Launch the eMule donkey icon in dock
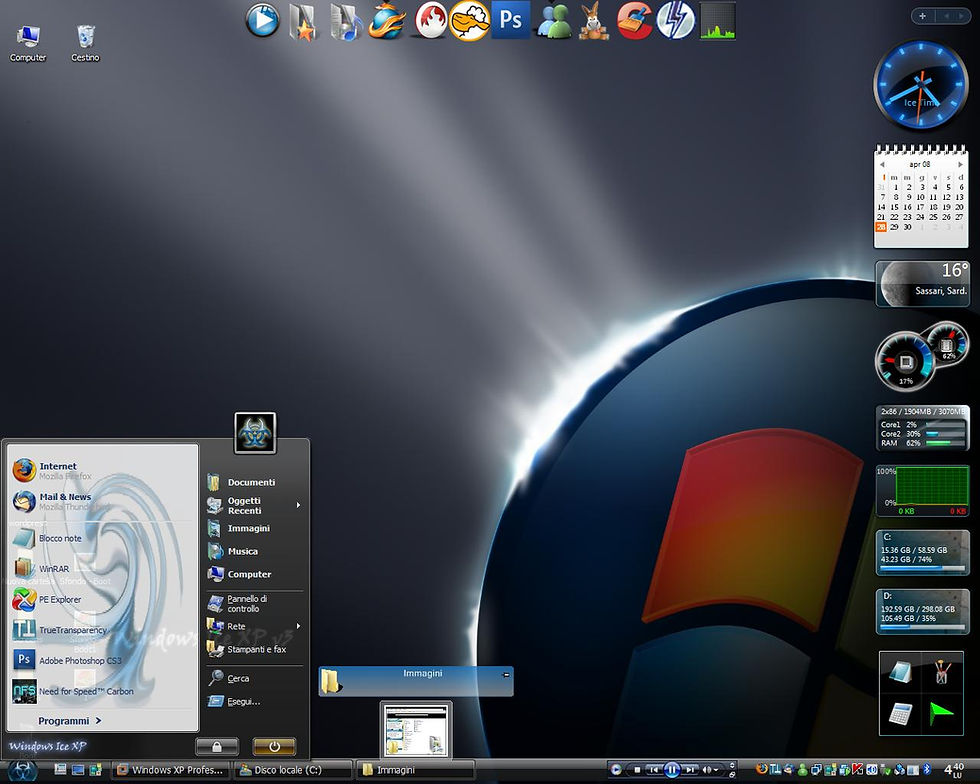 point(595,20)
